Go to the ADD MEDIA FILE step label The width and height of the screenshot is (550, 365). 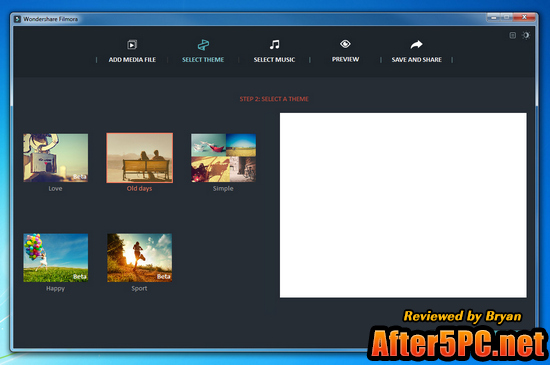pyautogui.click(x=132, y=60)
